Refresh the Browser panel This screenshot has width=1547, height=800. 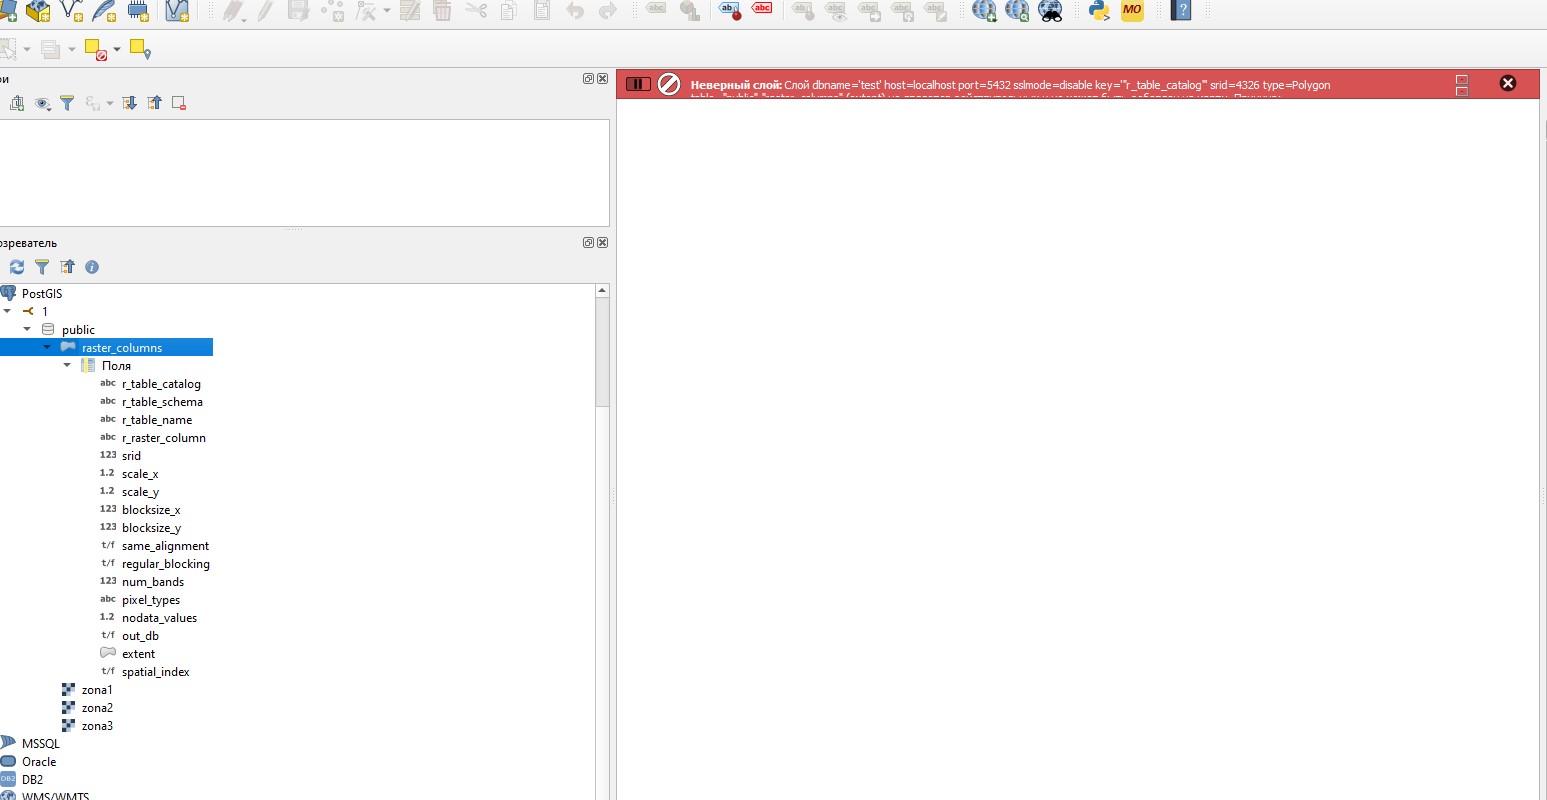(17, 267)
